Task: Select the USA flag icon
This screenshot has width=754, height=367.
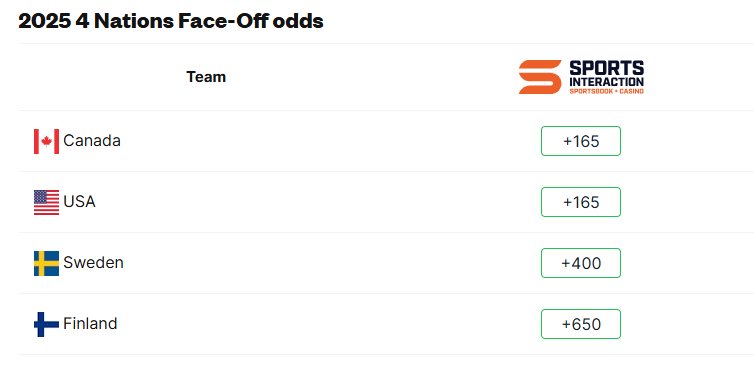Action: click(46, 202)
